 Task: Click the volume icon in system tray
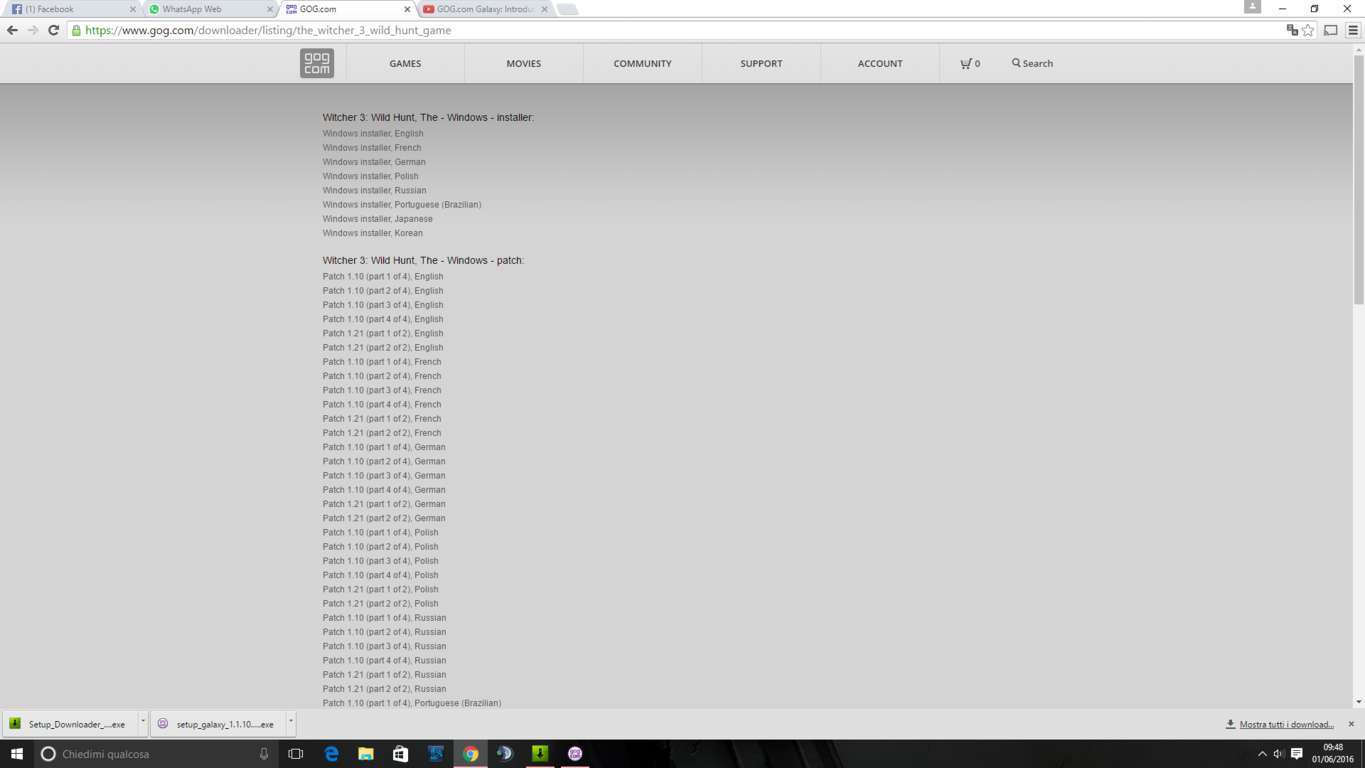click(1279, 754)
